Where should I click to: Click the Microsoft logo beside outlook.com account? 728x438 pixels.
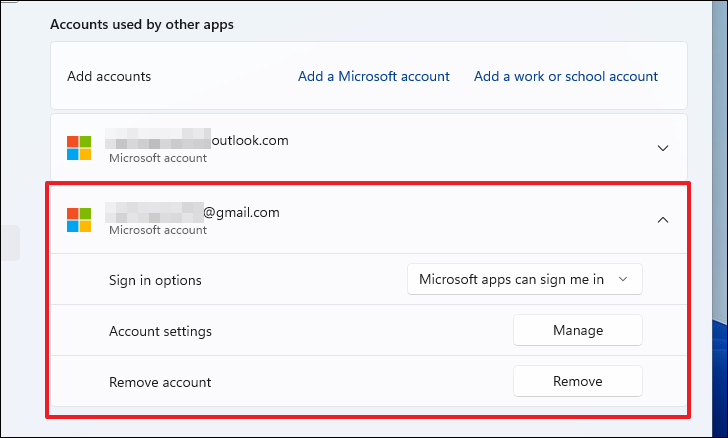(x=79, y=148)
